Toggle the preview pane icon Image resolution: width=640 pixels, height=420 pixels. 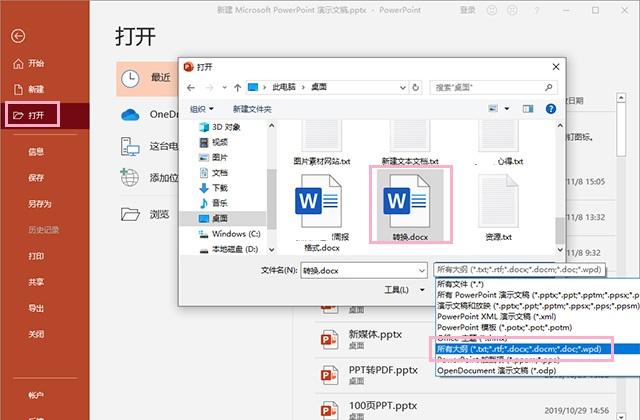pos(528,109)
